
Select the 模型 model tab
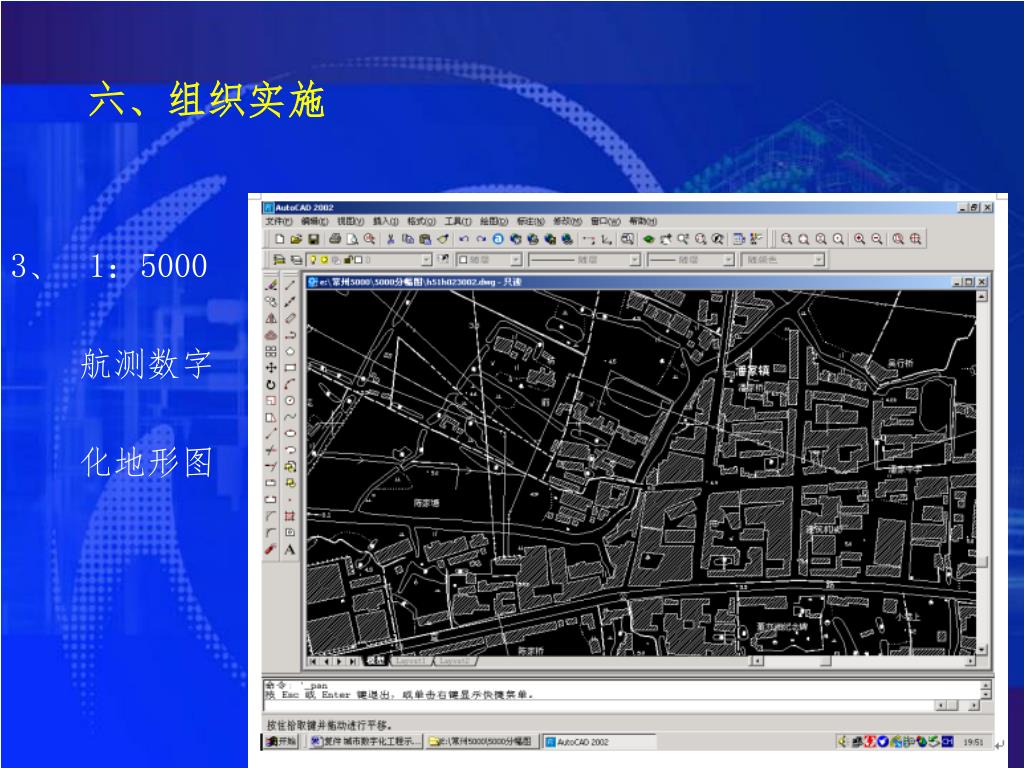pyautogui.click(x=375, y=662)
